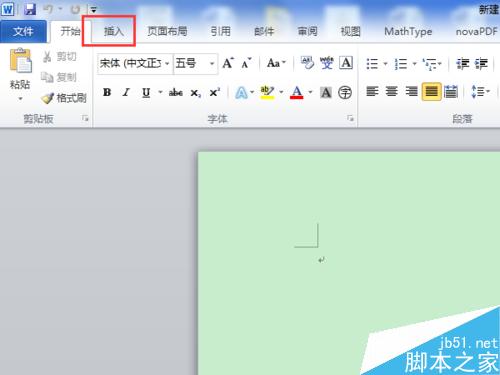Image resolution: width=500 pixels, height=375 pixels.
Task: Open the 剪贴板 (Clipboard) pane launcher
Action: (86, 118)
